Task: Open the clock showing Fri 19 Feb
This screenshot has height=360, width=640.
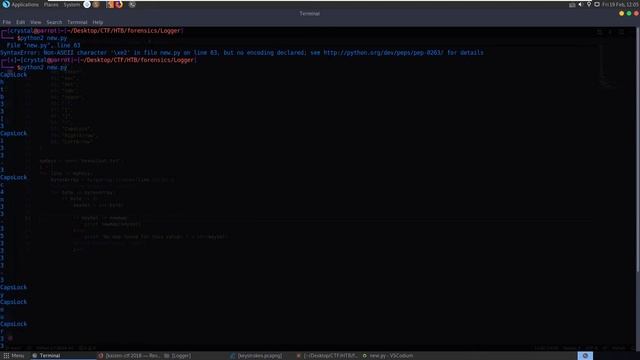Action: pyautogui.click(x=620, y=4)
